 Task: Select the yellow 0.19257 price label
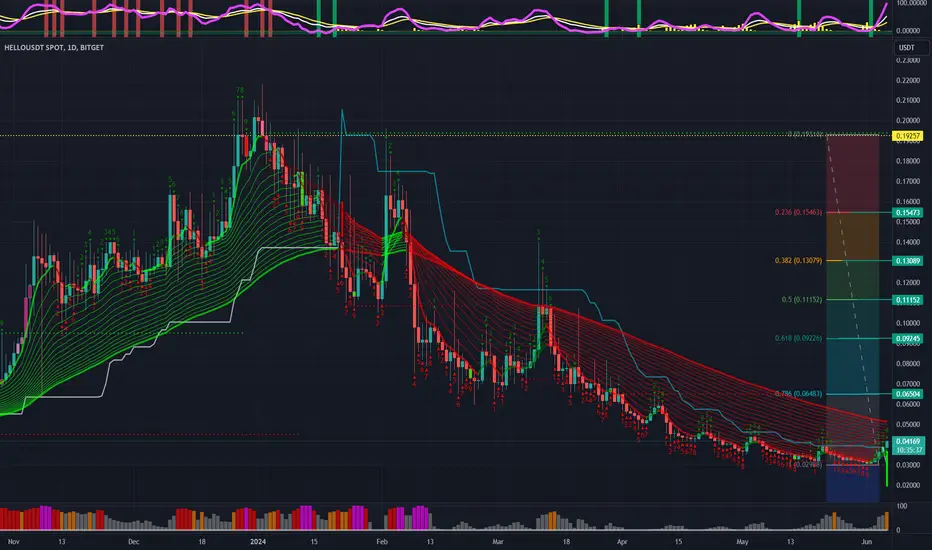pos(908,136)
